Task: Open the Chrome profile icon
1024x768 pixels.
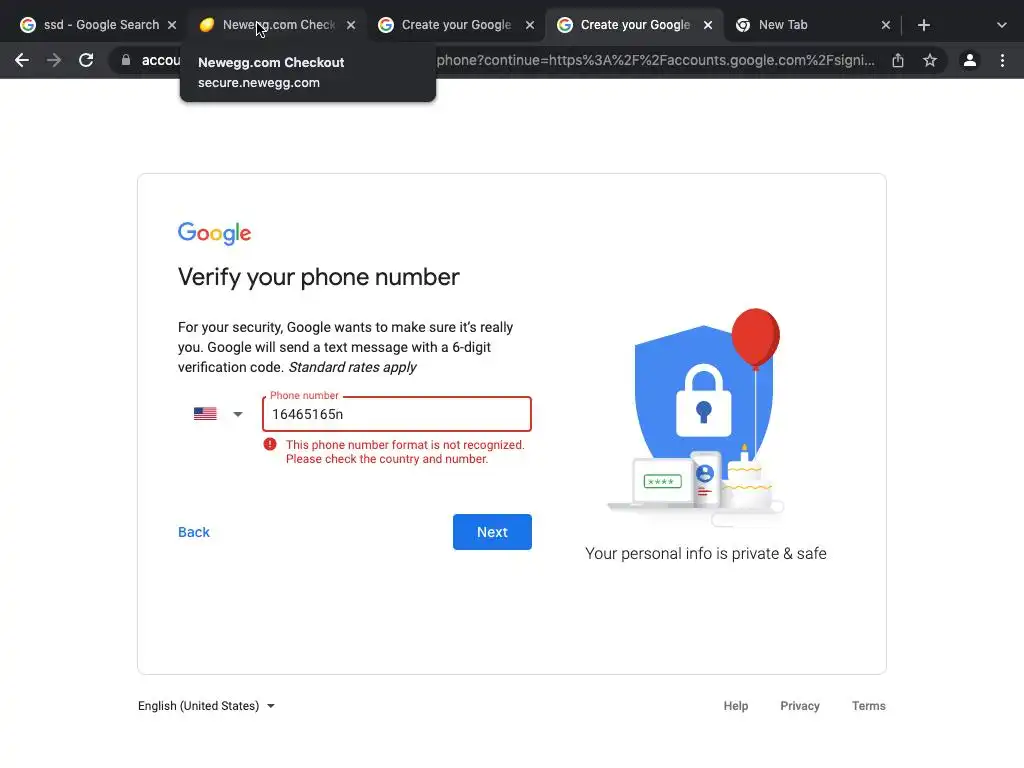Action: pos(970,60)
